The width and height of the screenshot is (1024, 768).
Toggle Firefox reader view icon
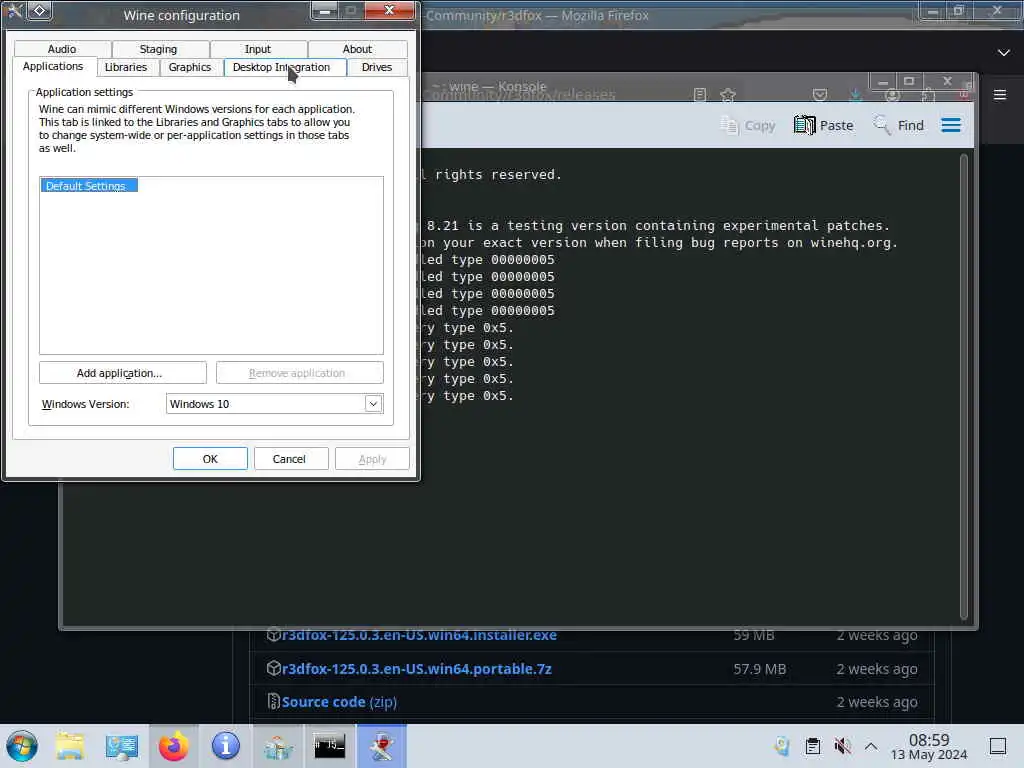[x=700, y=95]
